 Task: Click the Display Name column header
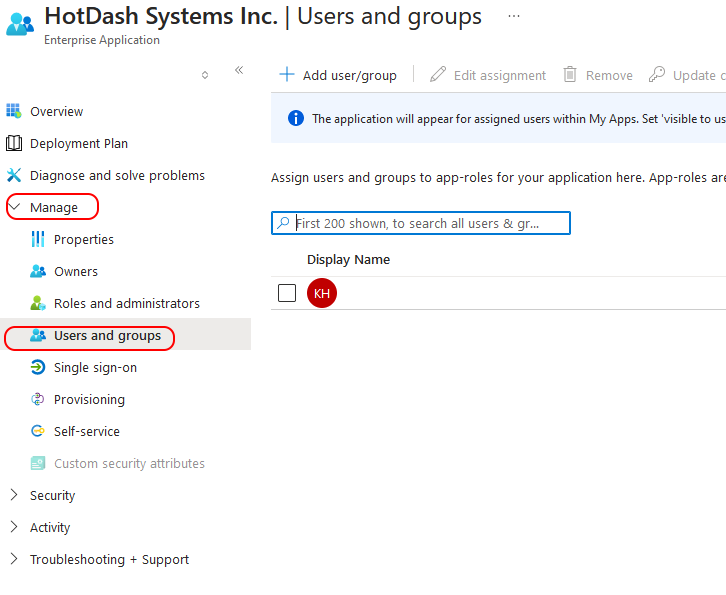[348, 259]
